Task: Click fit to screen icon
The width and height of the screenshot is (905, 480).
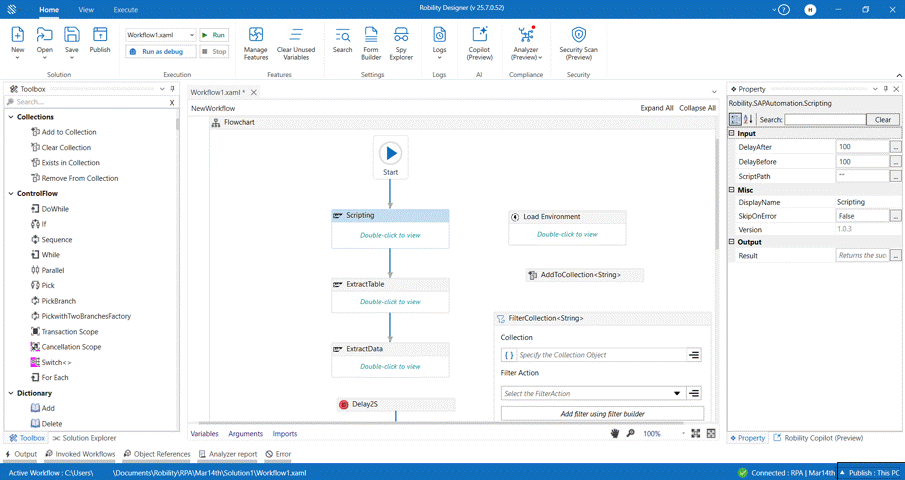Action: tap(695, 433)
